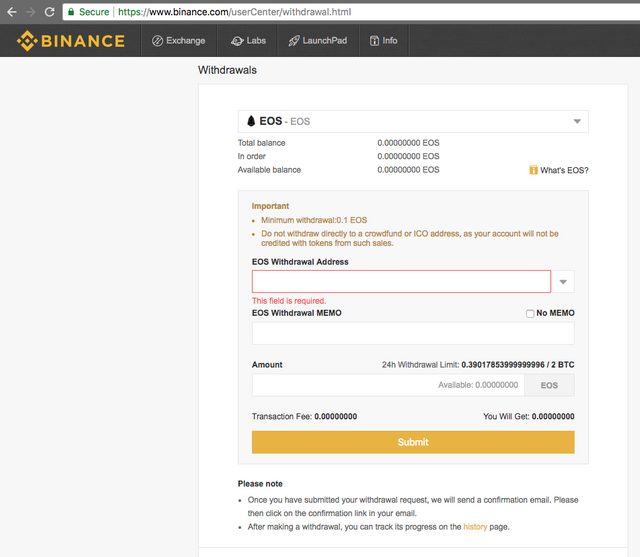Image resolution: width=640 pixels, height=557 pixels.
Task: Click the Exchange circular icon
Action: (x=158, y=41)
